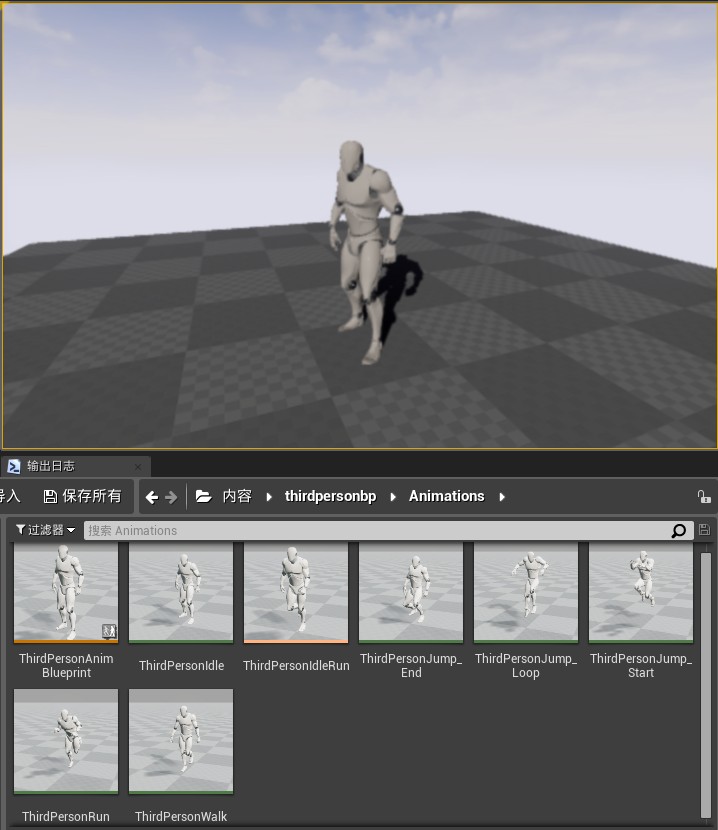
Task: Click the save search icon beside the search box
Action: (704, 530)
